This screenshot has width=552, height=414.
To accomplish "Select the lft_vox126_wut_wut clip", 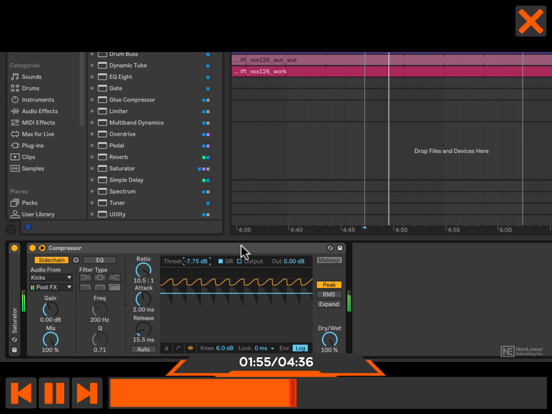I will click(x=391, y=60).
